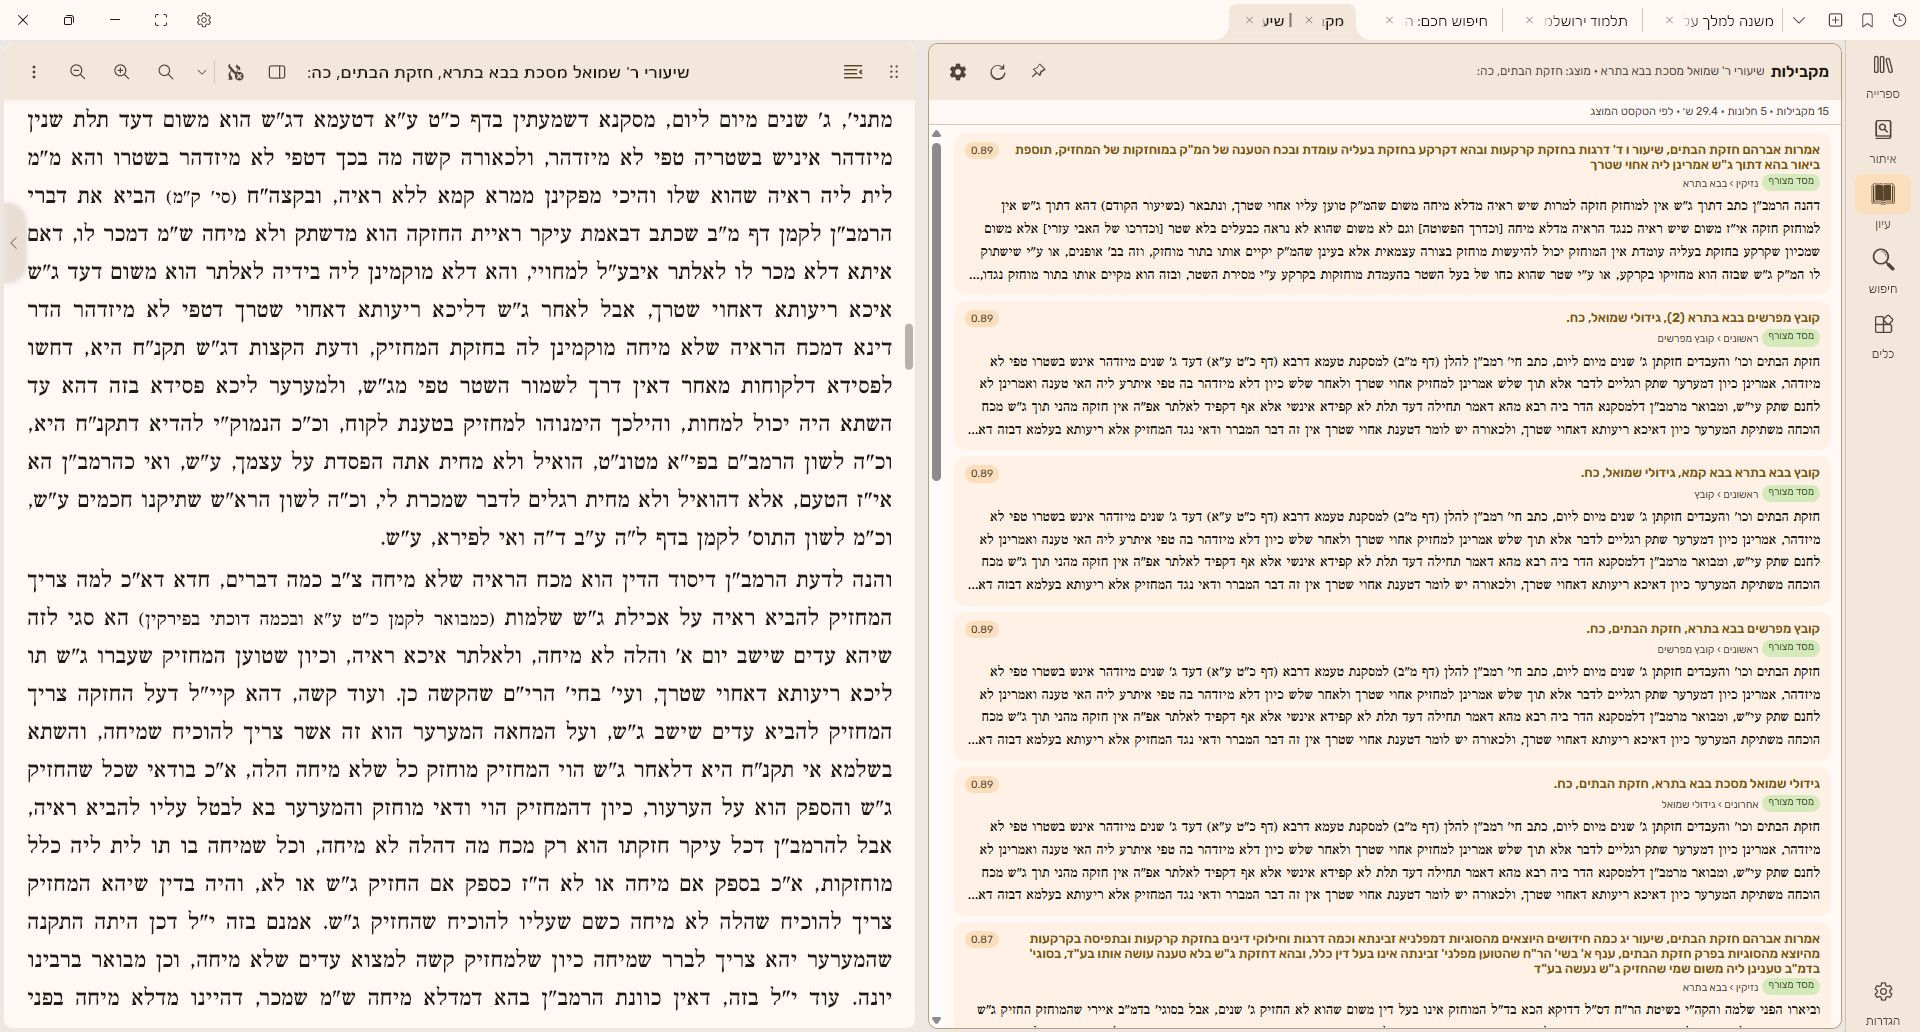Add a new tab with plus icon
The width and height of the screenshot is (1920, 1032).
1835,20
